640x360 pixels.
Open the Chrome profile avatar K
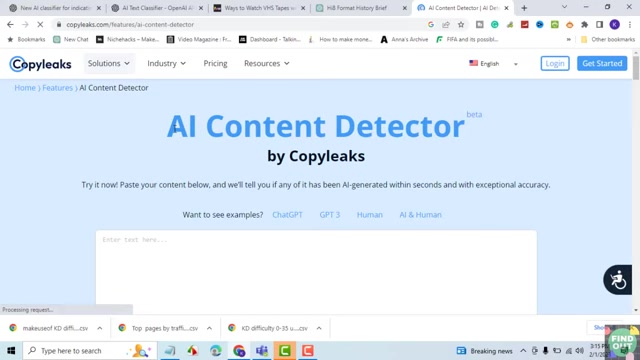coord(614,24)
